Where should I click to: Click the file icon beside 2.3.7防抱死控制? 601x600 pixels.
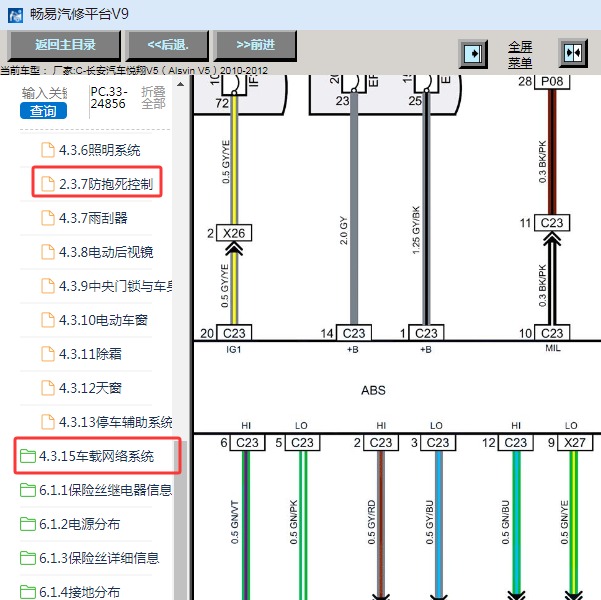(x=48, y=184)
